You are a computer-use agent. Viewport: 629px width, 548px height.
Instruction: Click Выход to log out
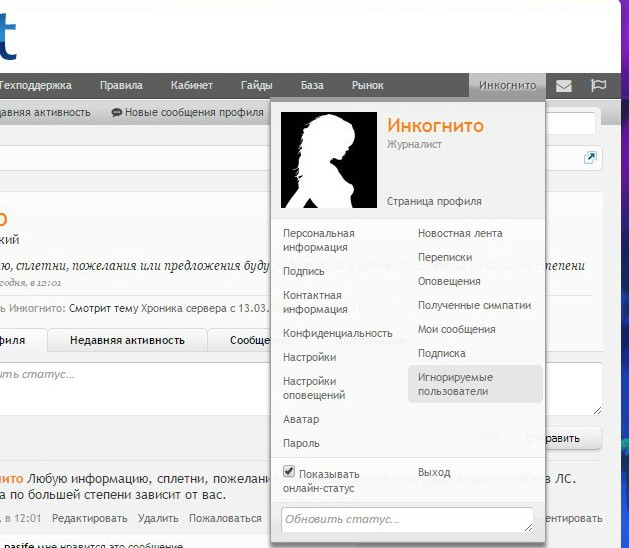[434, 472]
